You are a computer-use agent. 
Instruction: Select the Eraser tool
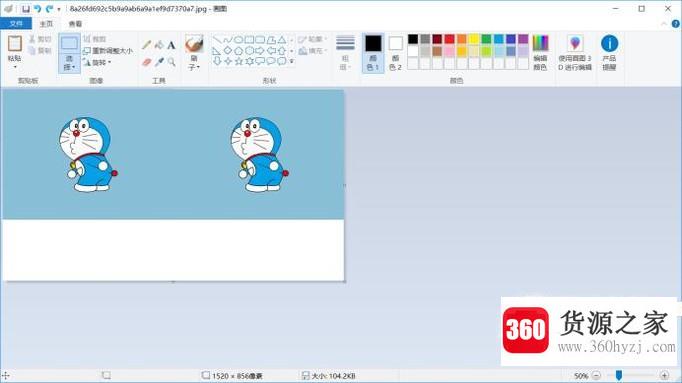click(147, 62)
